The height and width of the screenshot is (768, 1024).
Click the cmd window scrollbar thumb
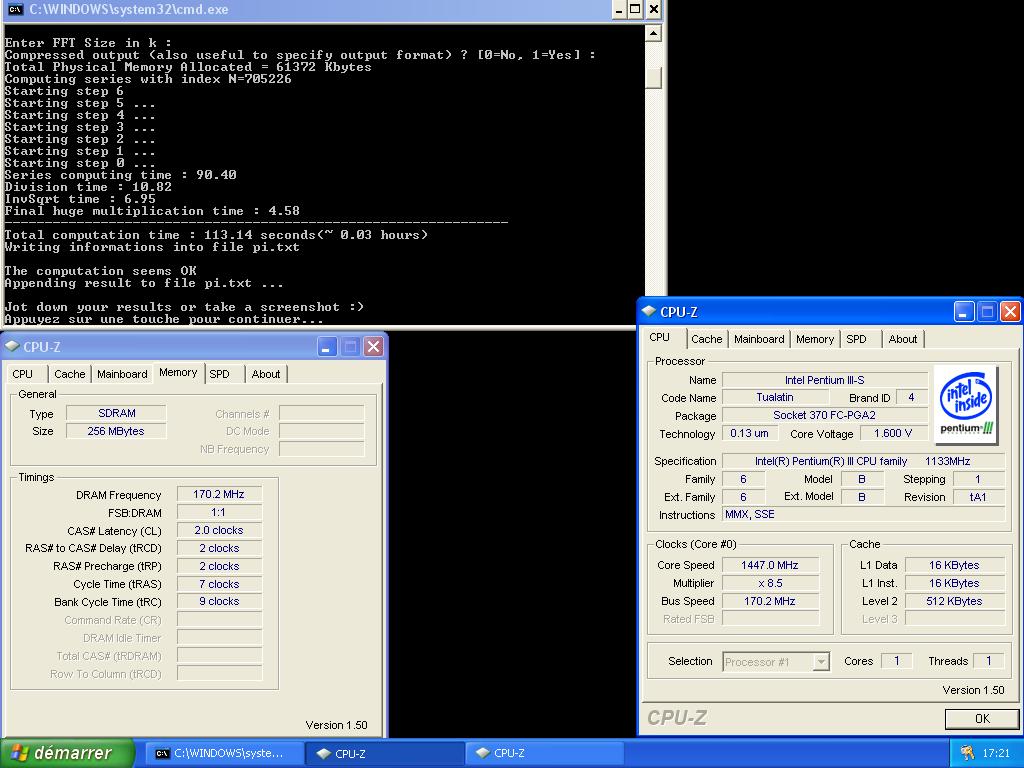point(653,77)
